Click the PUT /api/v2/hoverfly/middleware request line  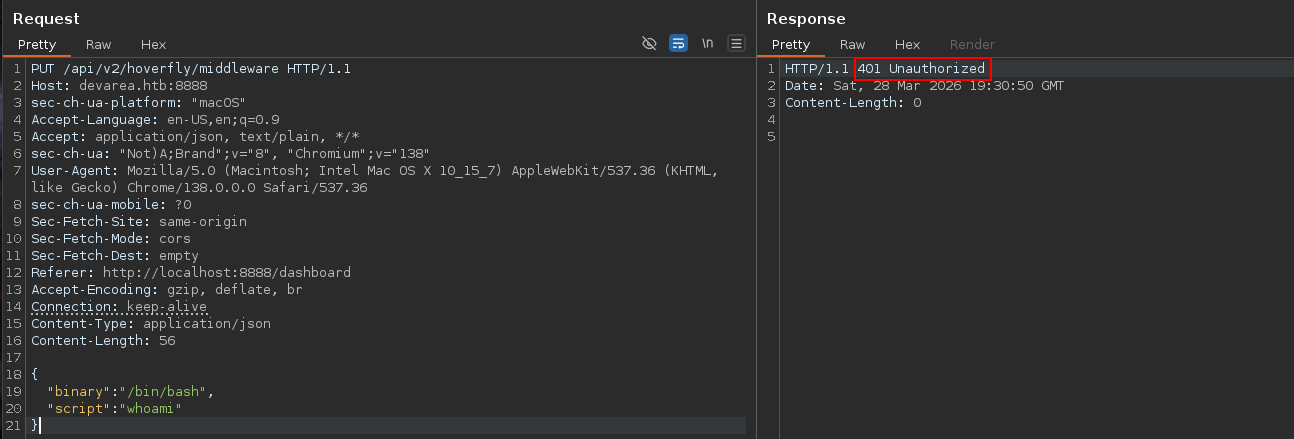[190, 69]
